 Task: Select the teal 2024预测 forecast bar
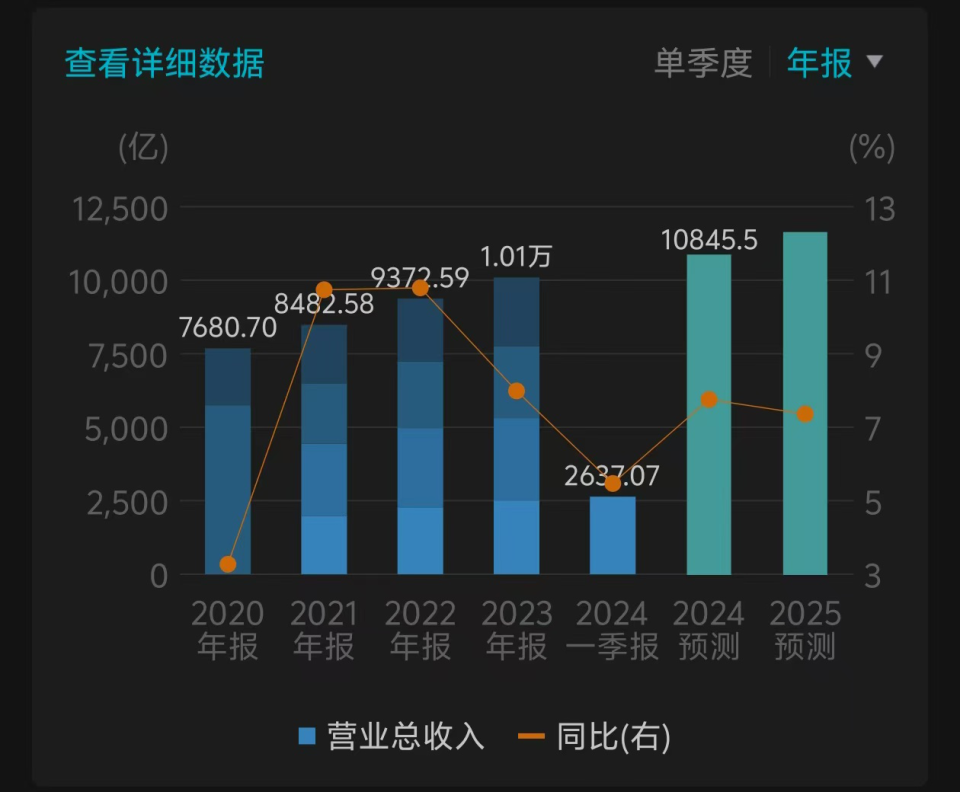point(710,415)
